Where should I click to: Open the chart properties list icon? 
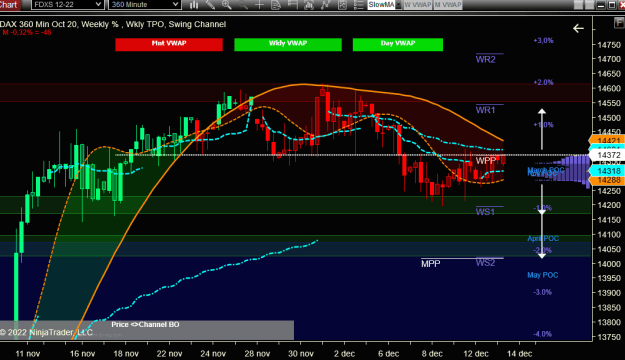(358, 5)
